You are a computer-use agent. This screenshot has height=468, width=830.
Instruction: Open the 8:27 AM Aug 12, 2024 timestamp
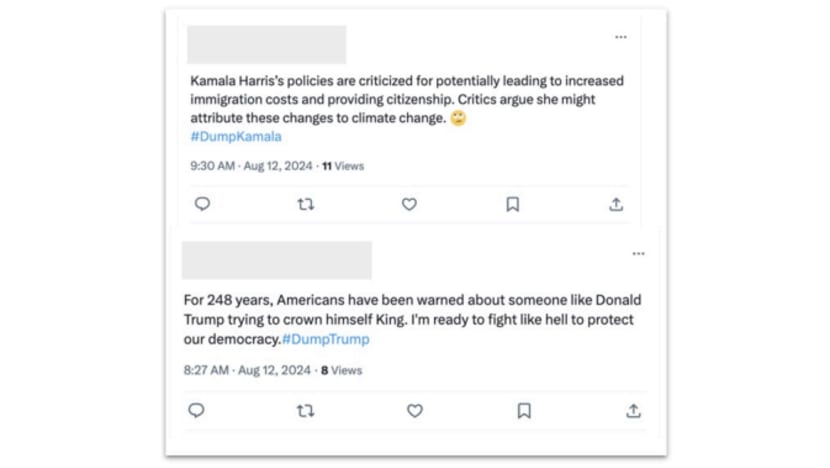[x=247, y=370]
